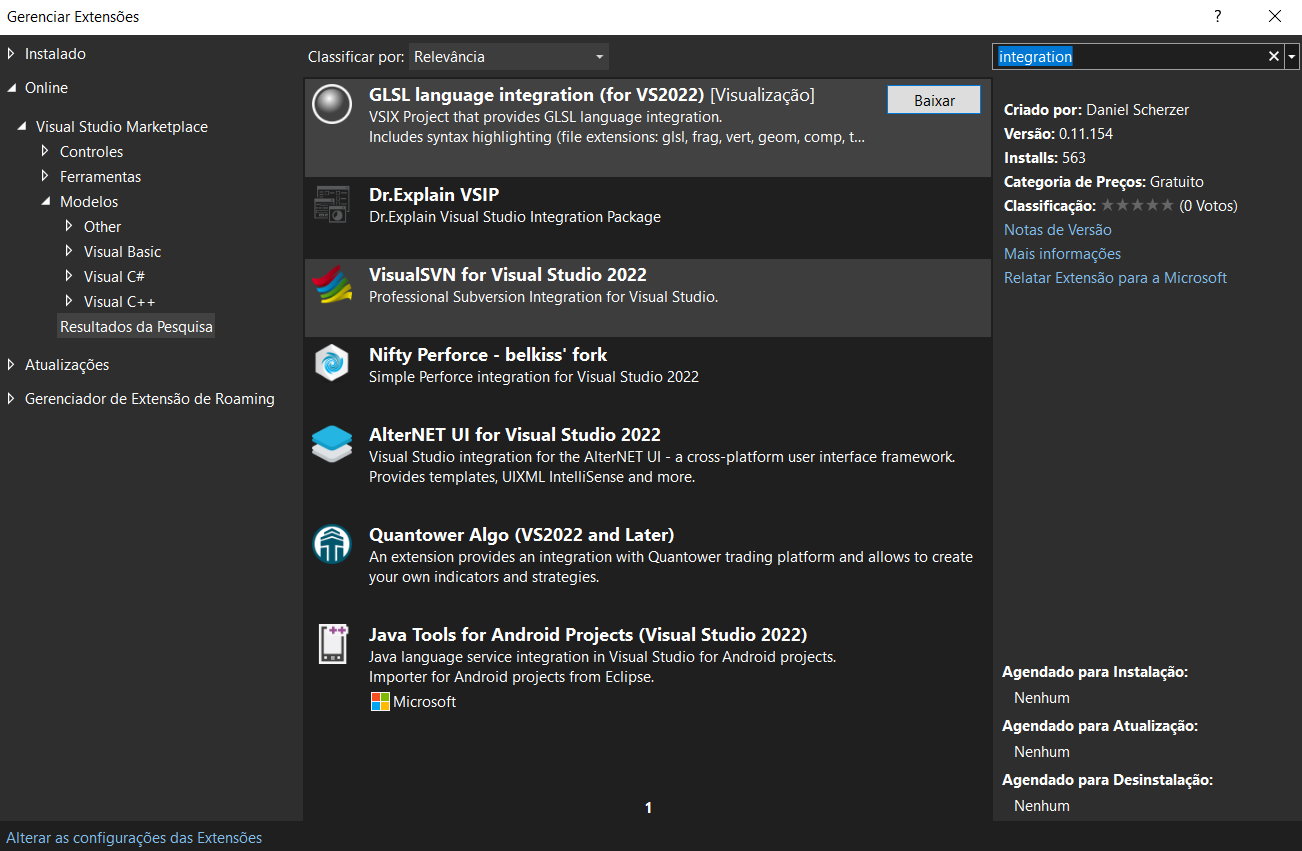Click the GLSL language integration extension icon
The height and width of the screenshot is (851, 1302).
coord(332,104)
